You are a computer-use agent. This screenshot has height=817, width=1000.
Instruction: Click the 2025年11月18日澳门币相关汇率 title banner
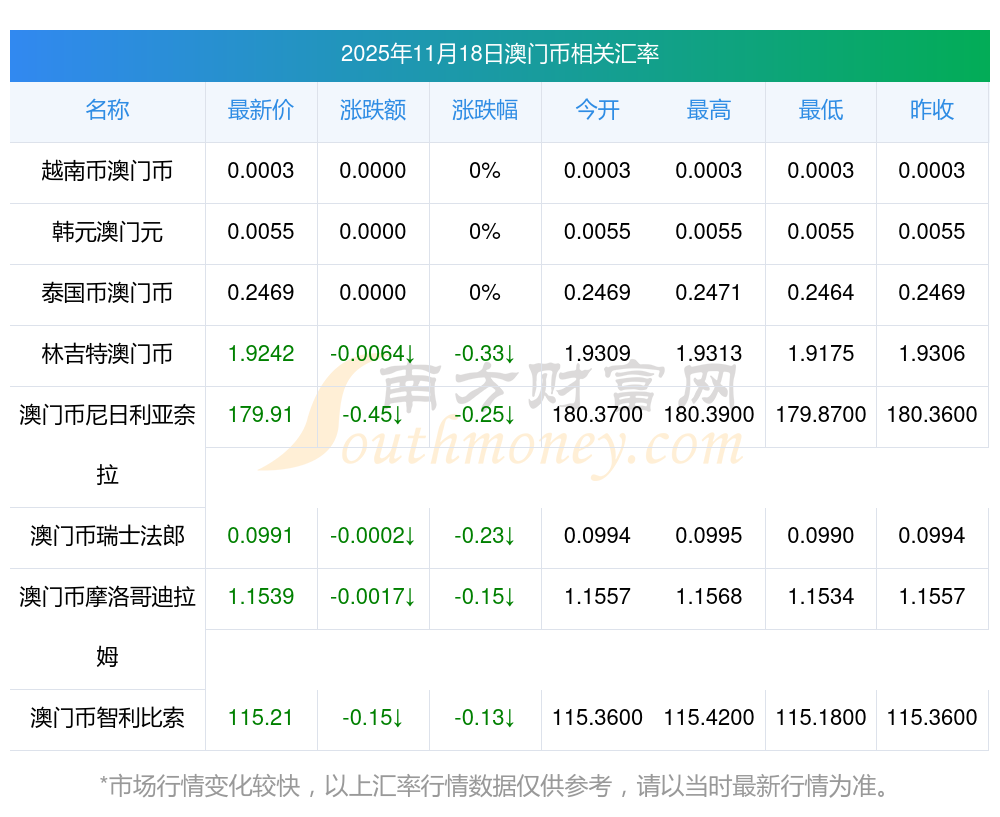coord(499,54)
